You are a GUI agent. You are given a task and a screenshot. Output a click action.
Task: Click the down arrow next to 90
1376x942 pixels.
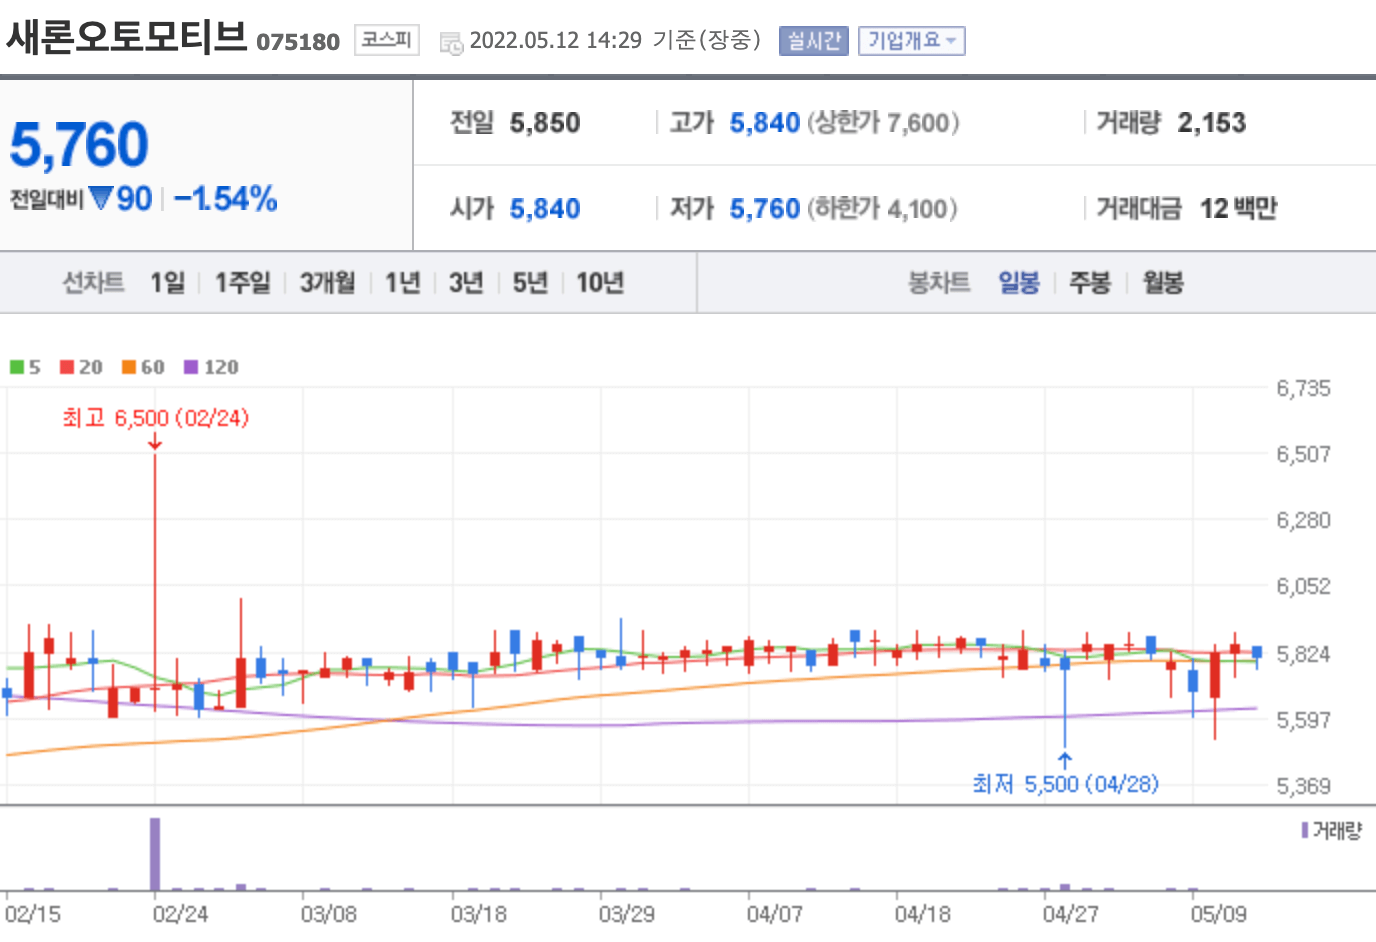click(x=100, y=198)
